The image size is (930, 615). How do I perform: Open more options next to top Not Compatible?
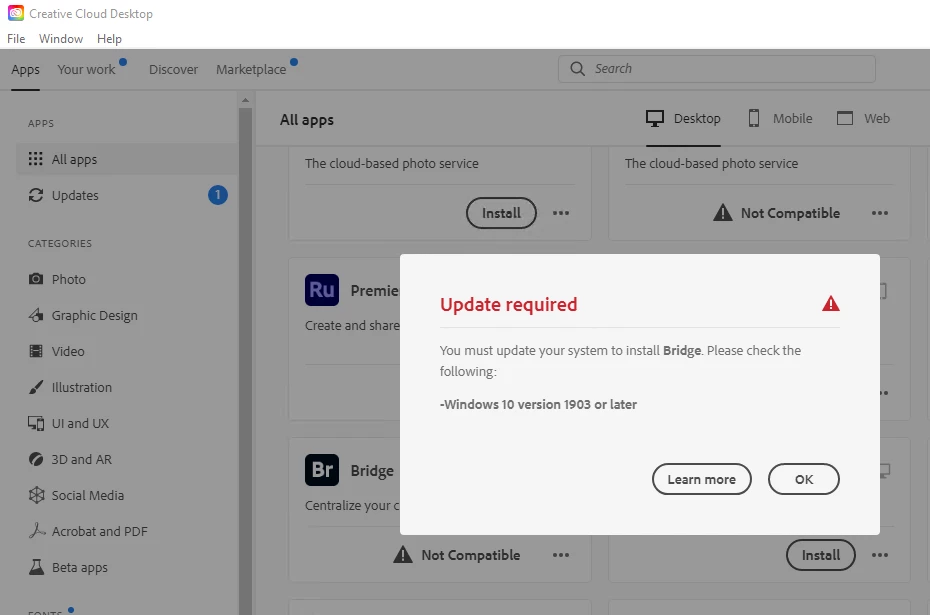tap(880, 213)
